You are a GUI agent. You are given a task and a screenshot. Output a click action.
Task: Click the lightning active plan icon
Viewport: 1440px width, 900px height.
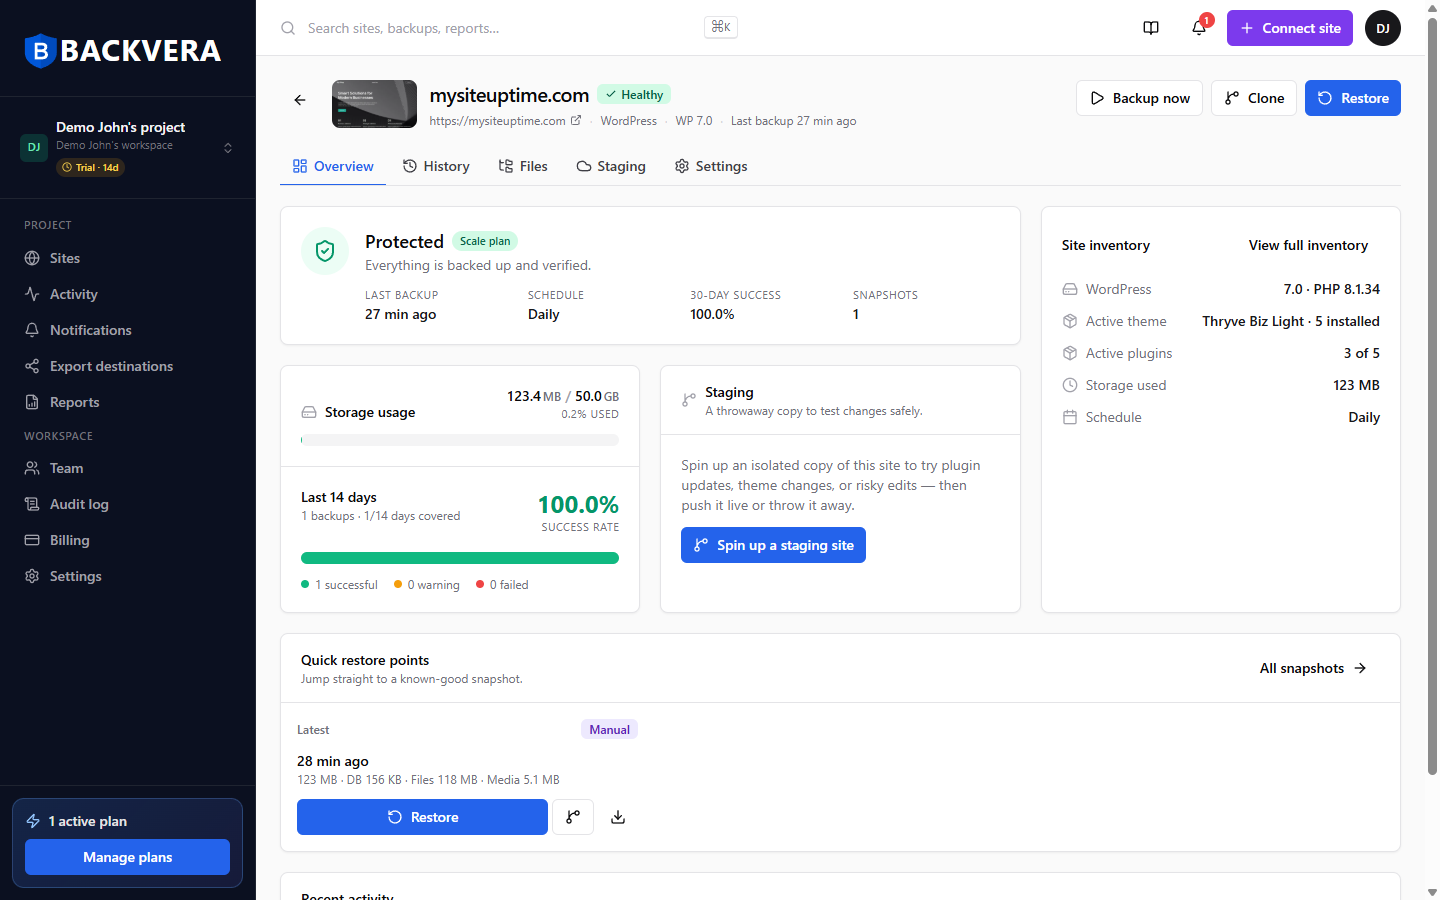tap(33, 821)
